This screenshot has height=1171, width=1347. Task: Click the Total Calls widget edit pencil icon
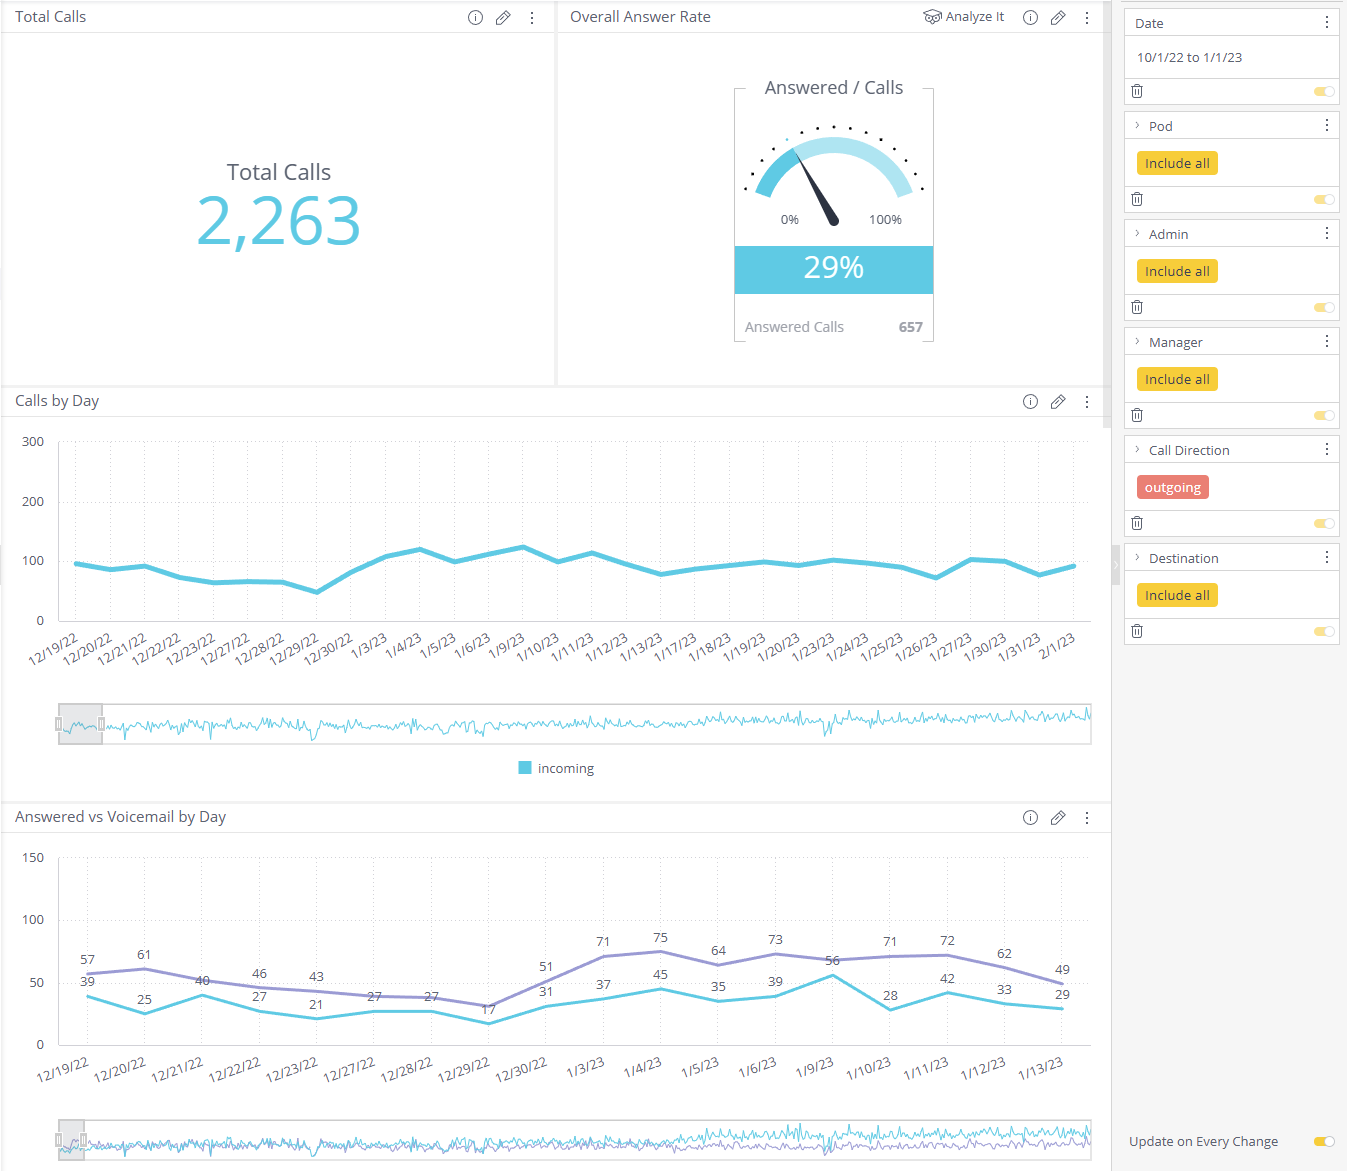503,17
